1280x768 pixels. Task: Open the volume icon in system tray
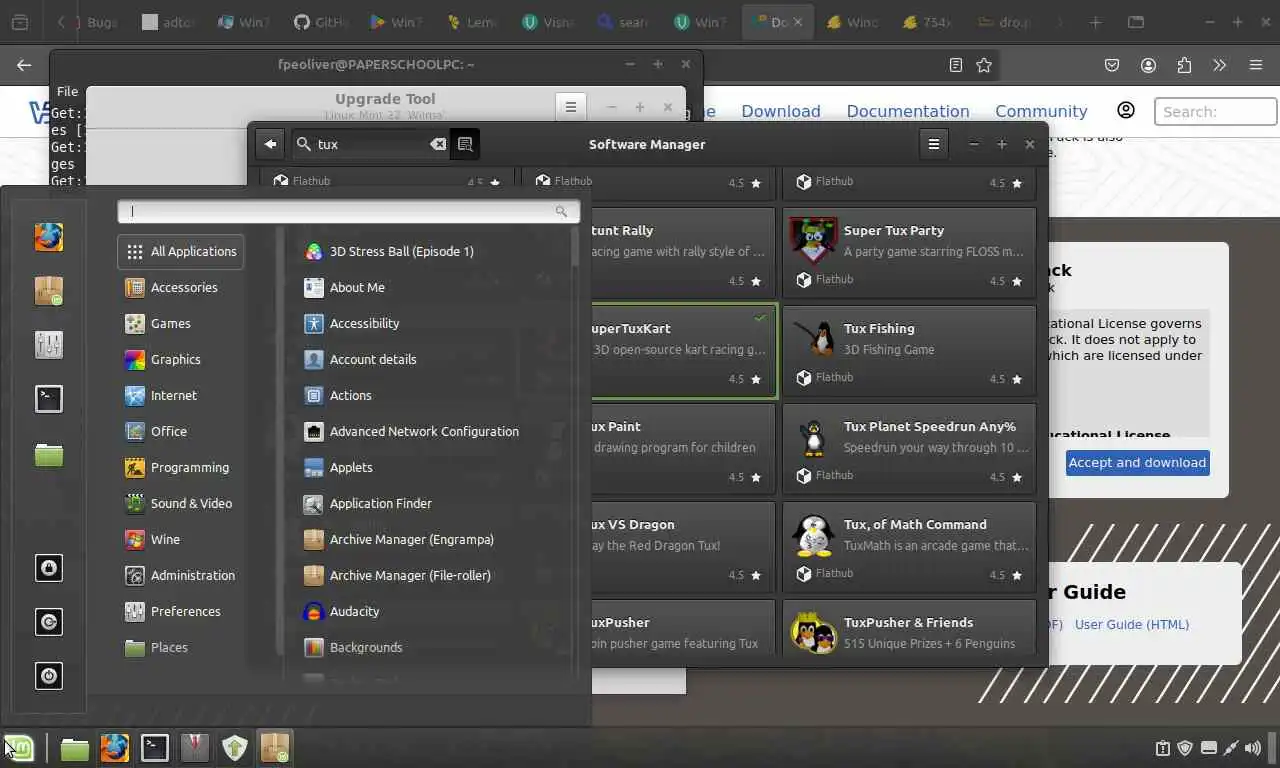tap(1253, 748)
